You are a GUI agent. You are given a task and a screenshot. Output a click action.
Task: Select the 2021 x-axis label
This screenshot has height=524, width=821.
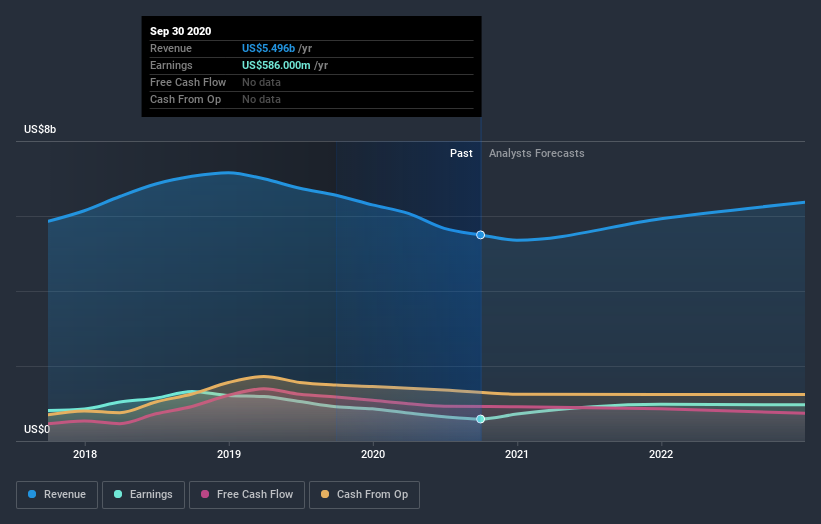coord(517,454)
